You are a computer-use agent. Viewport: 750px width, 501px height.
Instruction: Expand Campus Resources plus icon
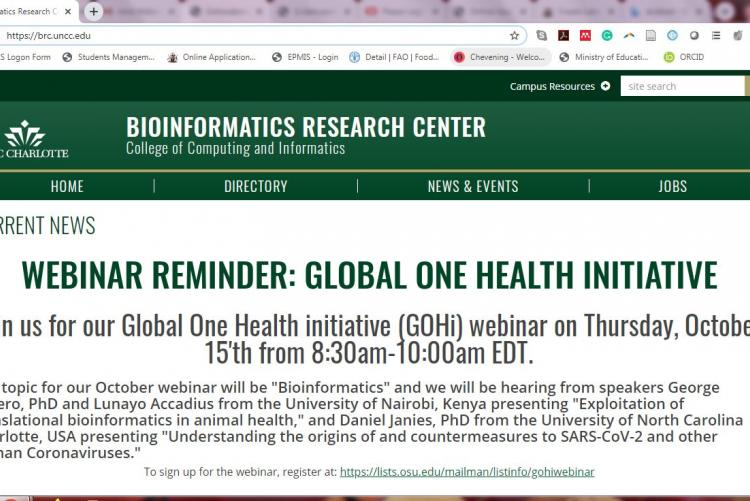point(605,86)
